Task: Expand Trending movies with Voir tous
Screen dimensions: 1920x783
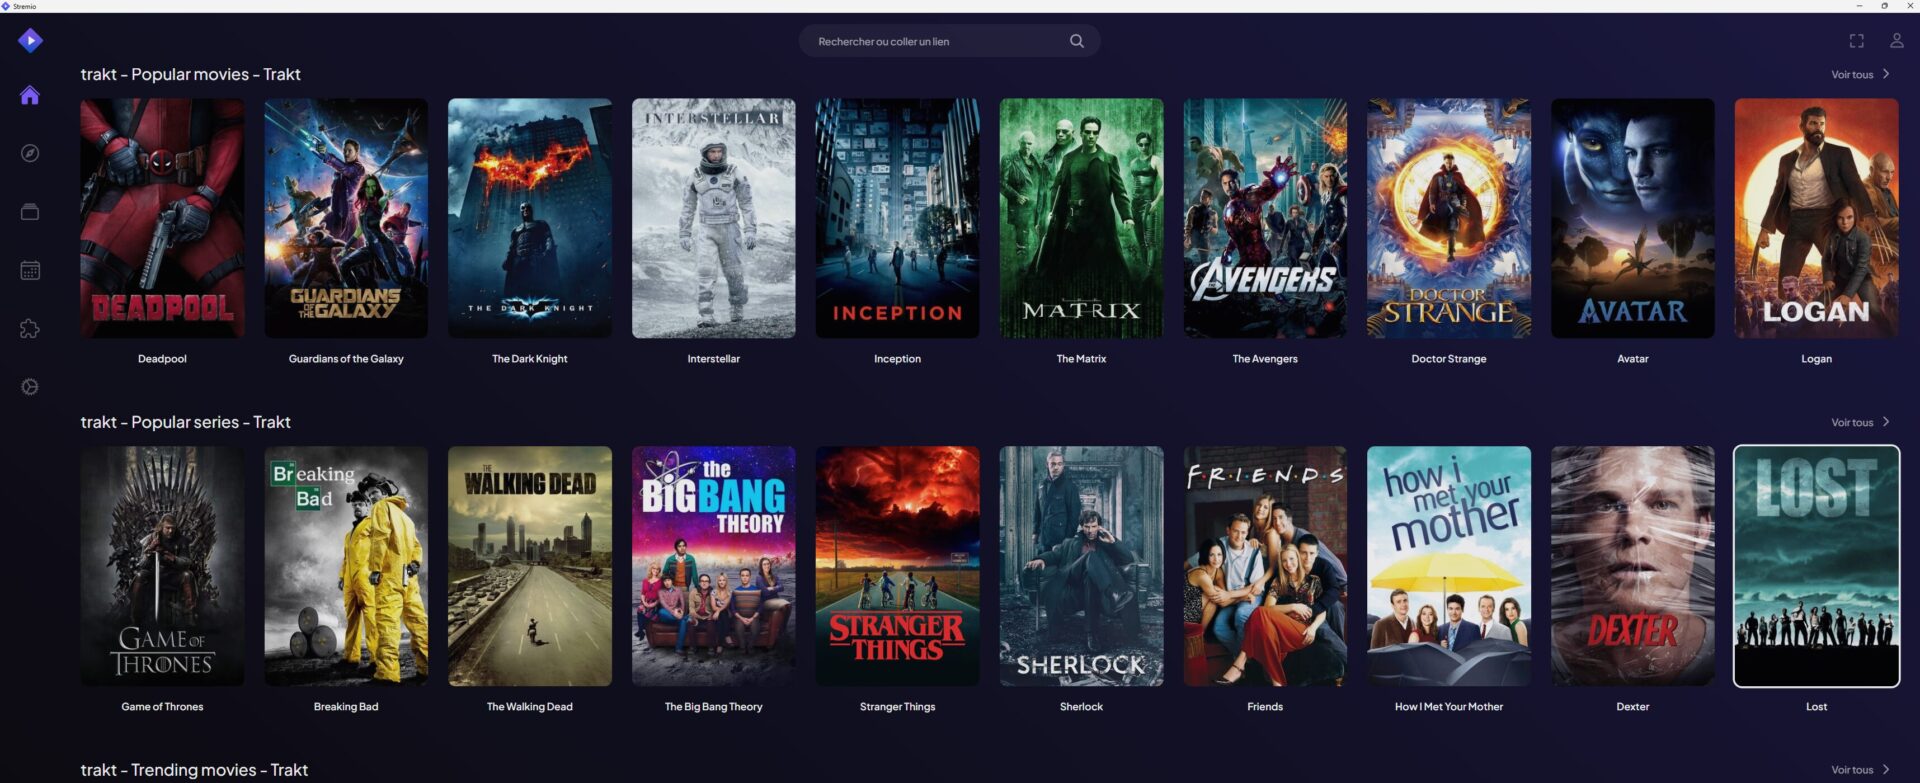Action: point(1859,770)
